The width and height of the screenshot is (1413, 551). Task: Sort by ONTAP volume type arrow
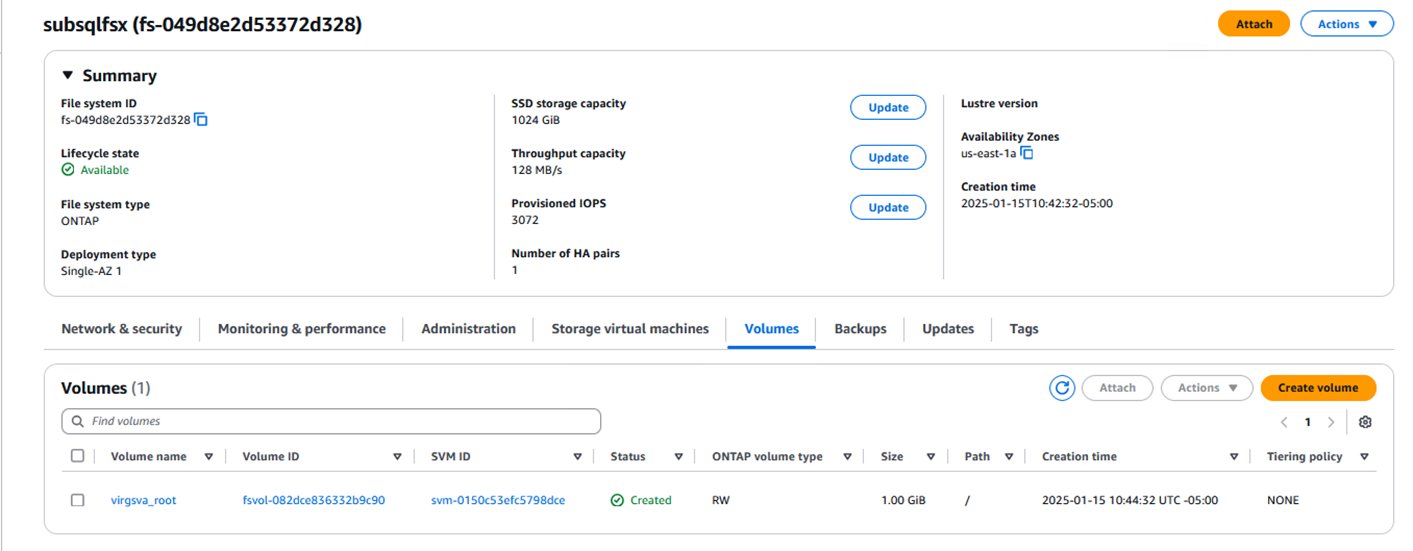tap(847, 457)
